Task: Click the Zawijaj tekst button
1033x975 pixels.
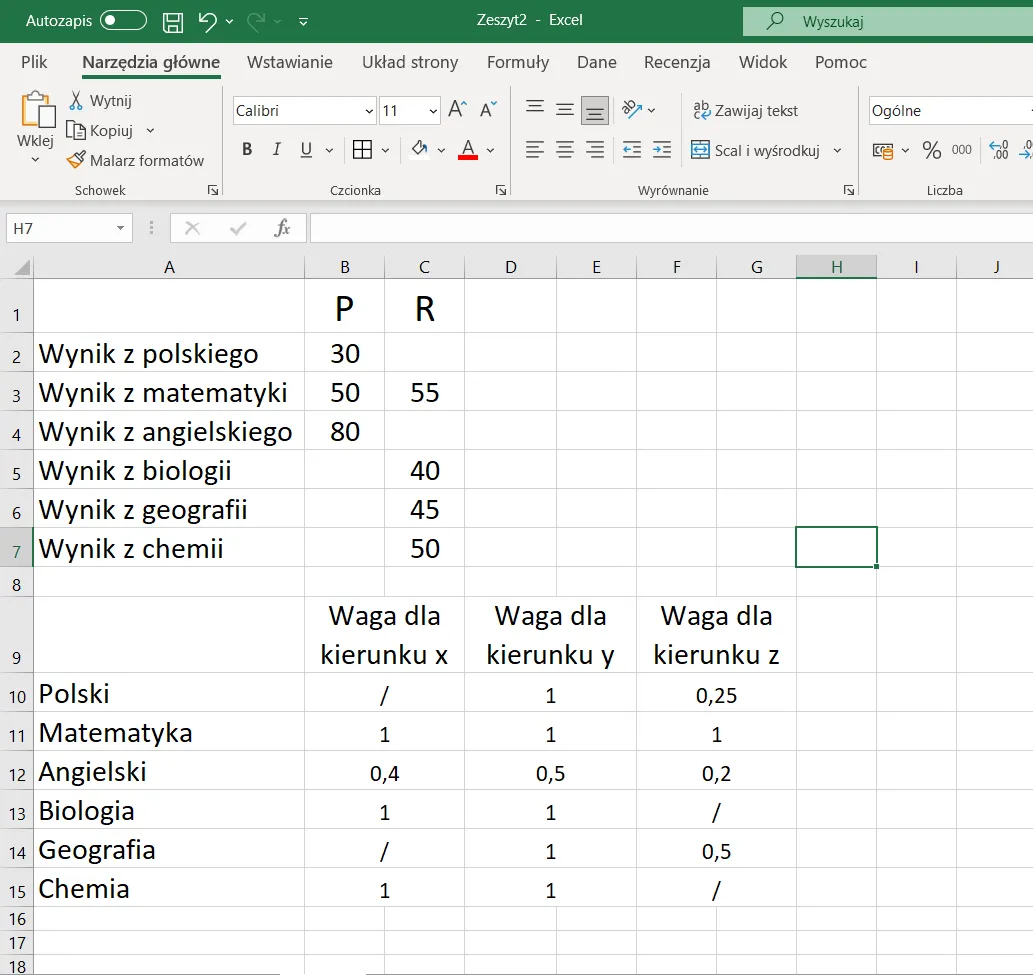Action: coord(745,111)
